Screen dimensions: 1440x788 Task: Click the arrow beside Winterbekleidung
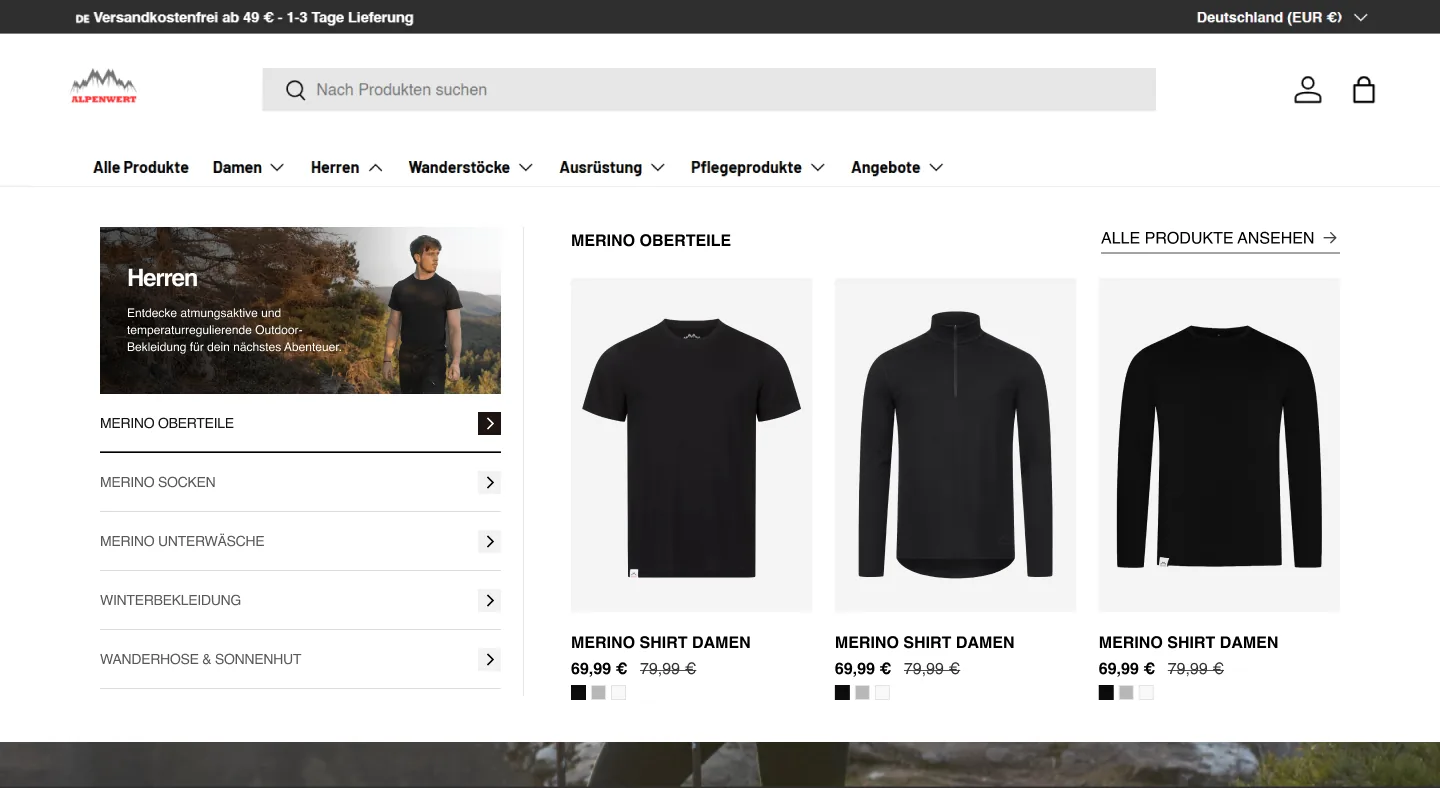[x=489, y=600]
